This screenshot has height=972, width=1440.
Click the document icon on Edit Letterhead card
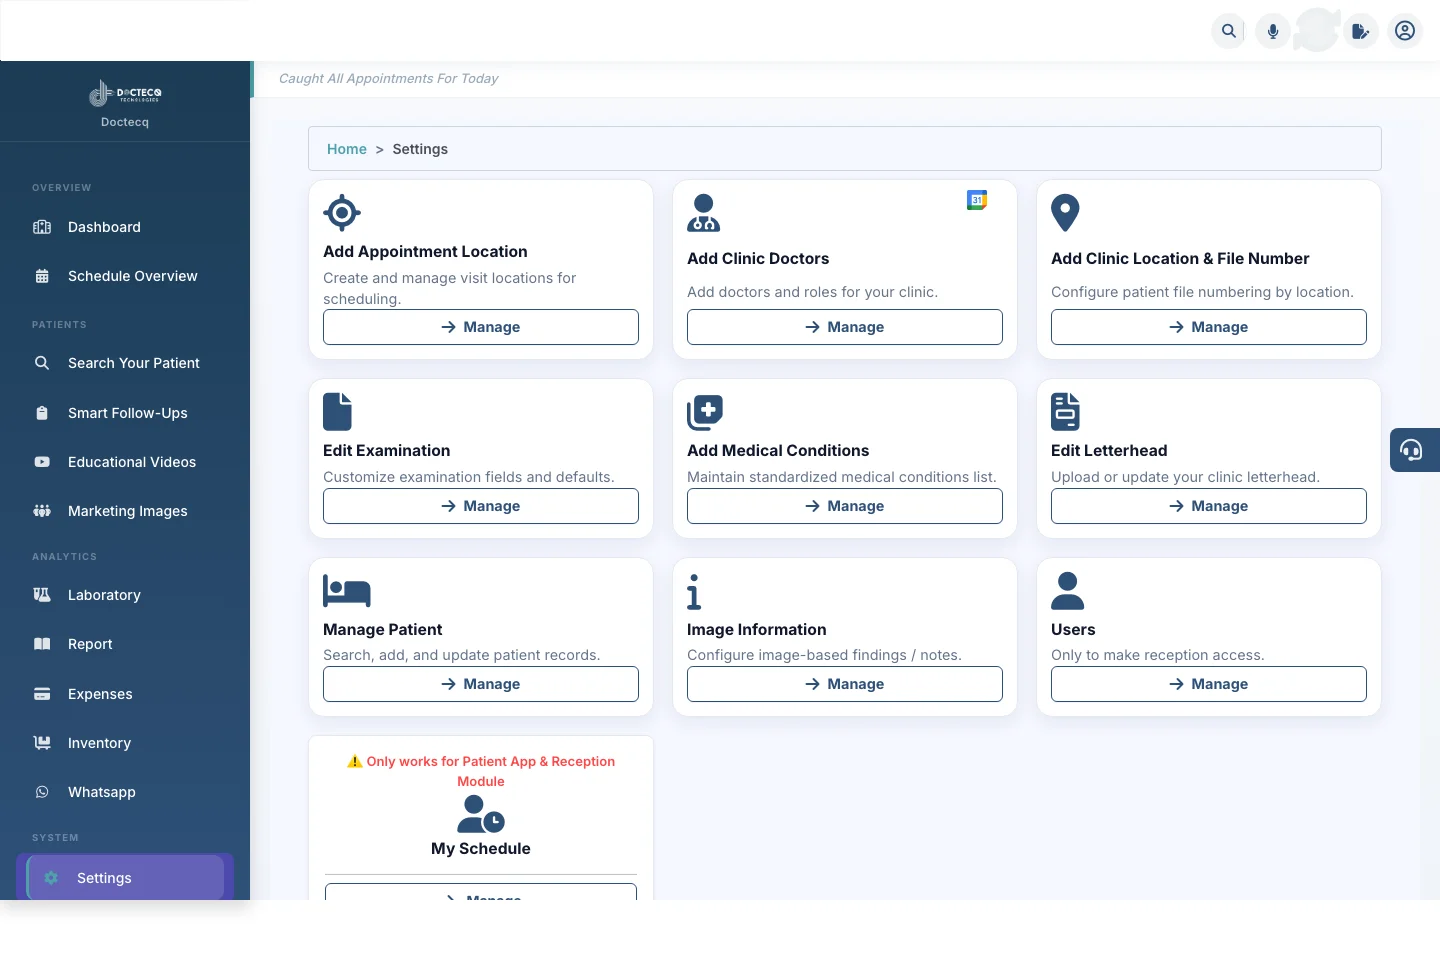pos(1065,412)
